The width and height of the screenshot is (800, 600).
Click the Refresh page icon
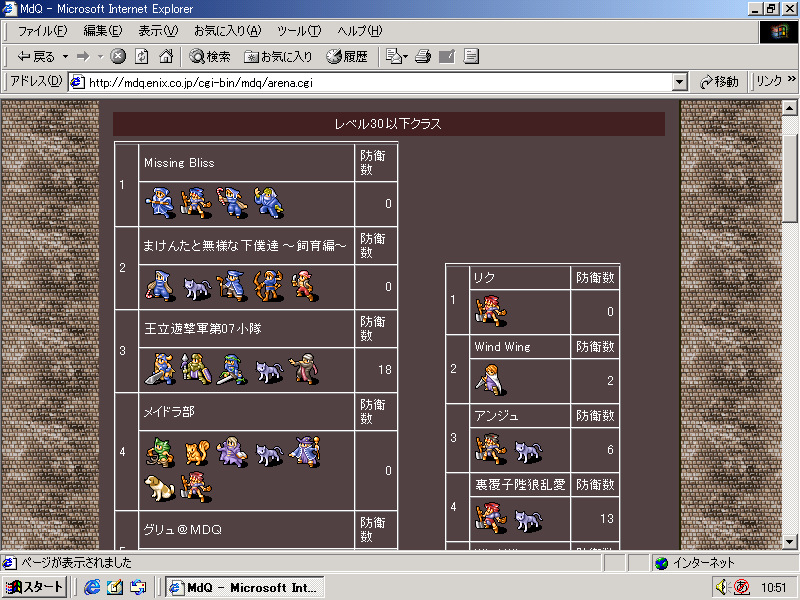point(142,56)
